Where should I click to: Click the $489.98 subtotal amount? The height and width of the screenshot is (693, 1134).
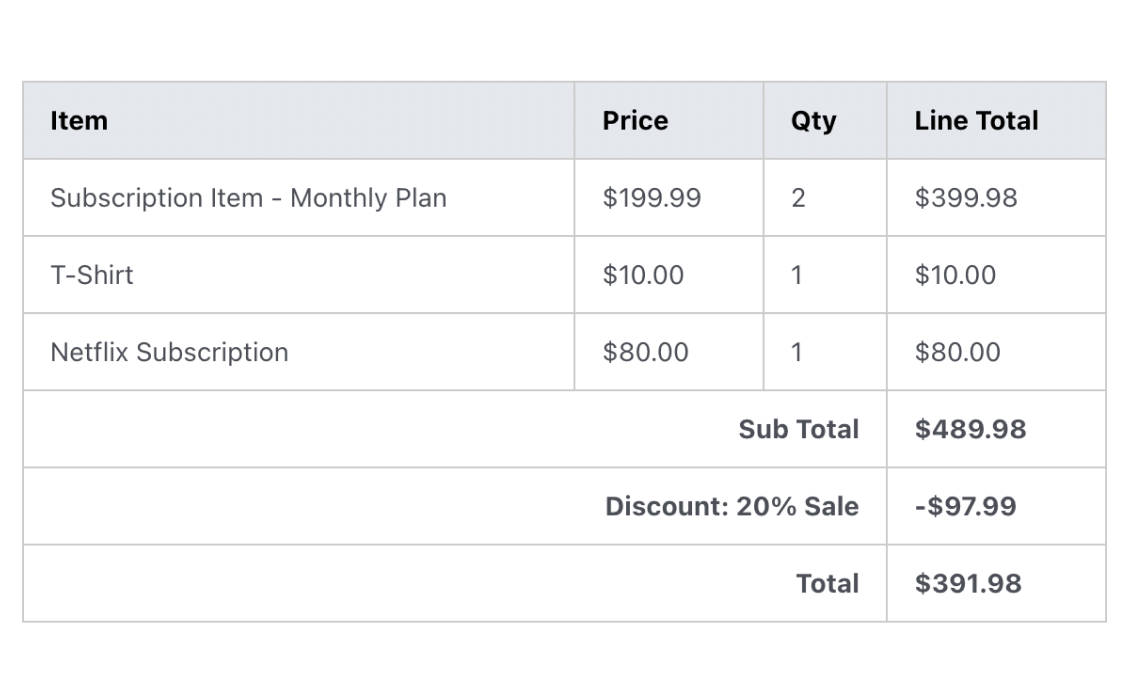(970, 429)
